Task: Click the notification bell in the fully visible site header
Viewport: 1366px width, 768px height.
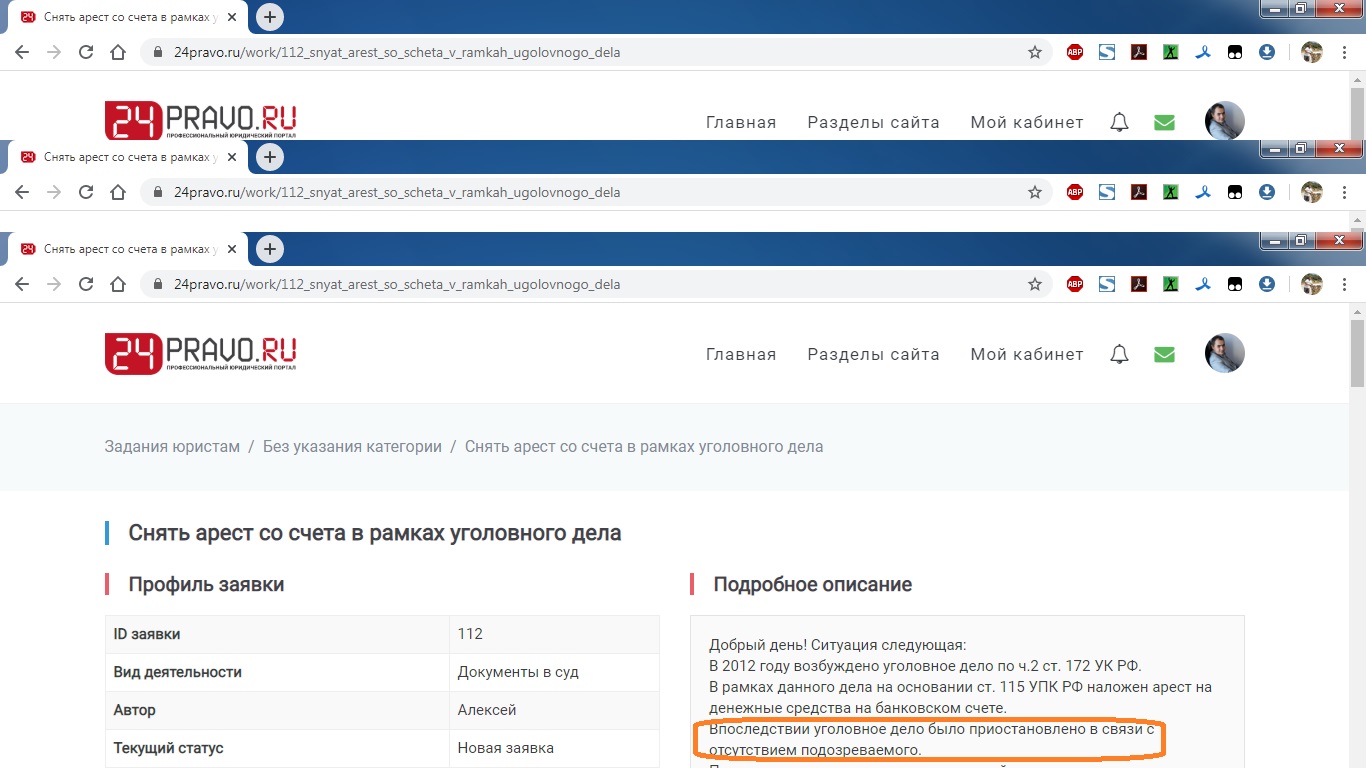Action: 1119,354
